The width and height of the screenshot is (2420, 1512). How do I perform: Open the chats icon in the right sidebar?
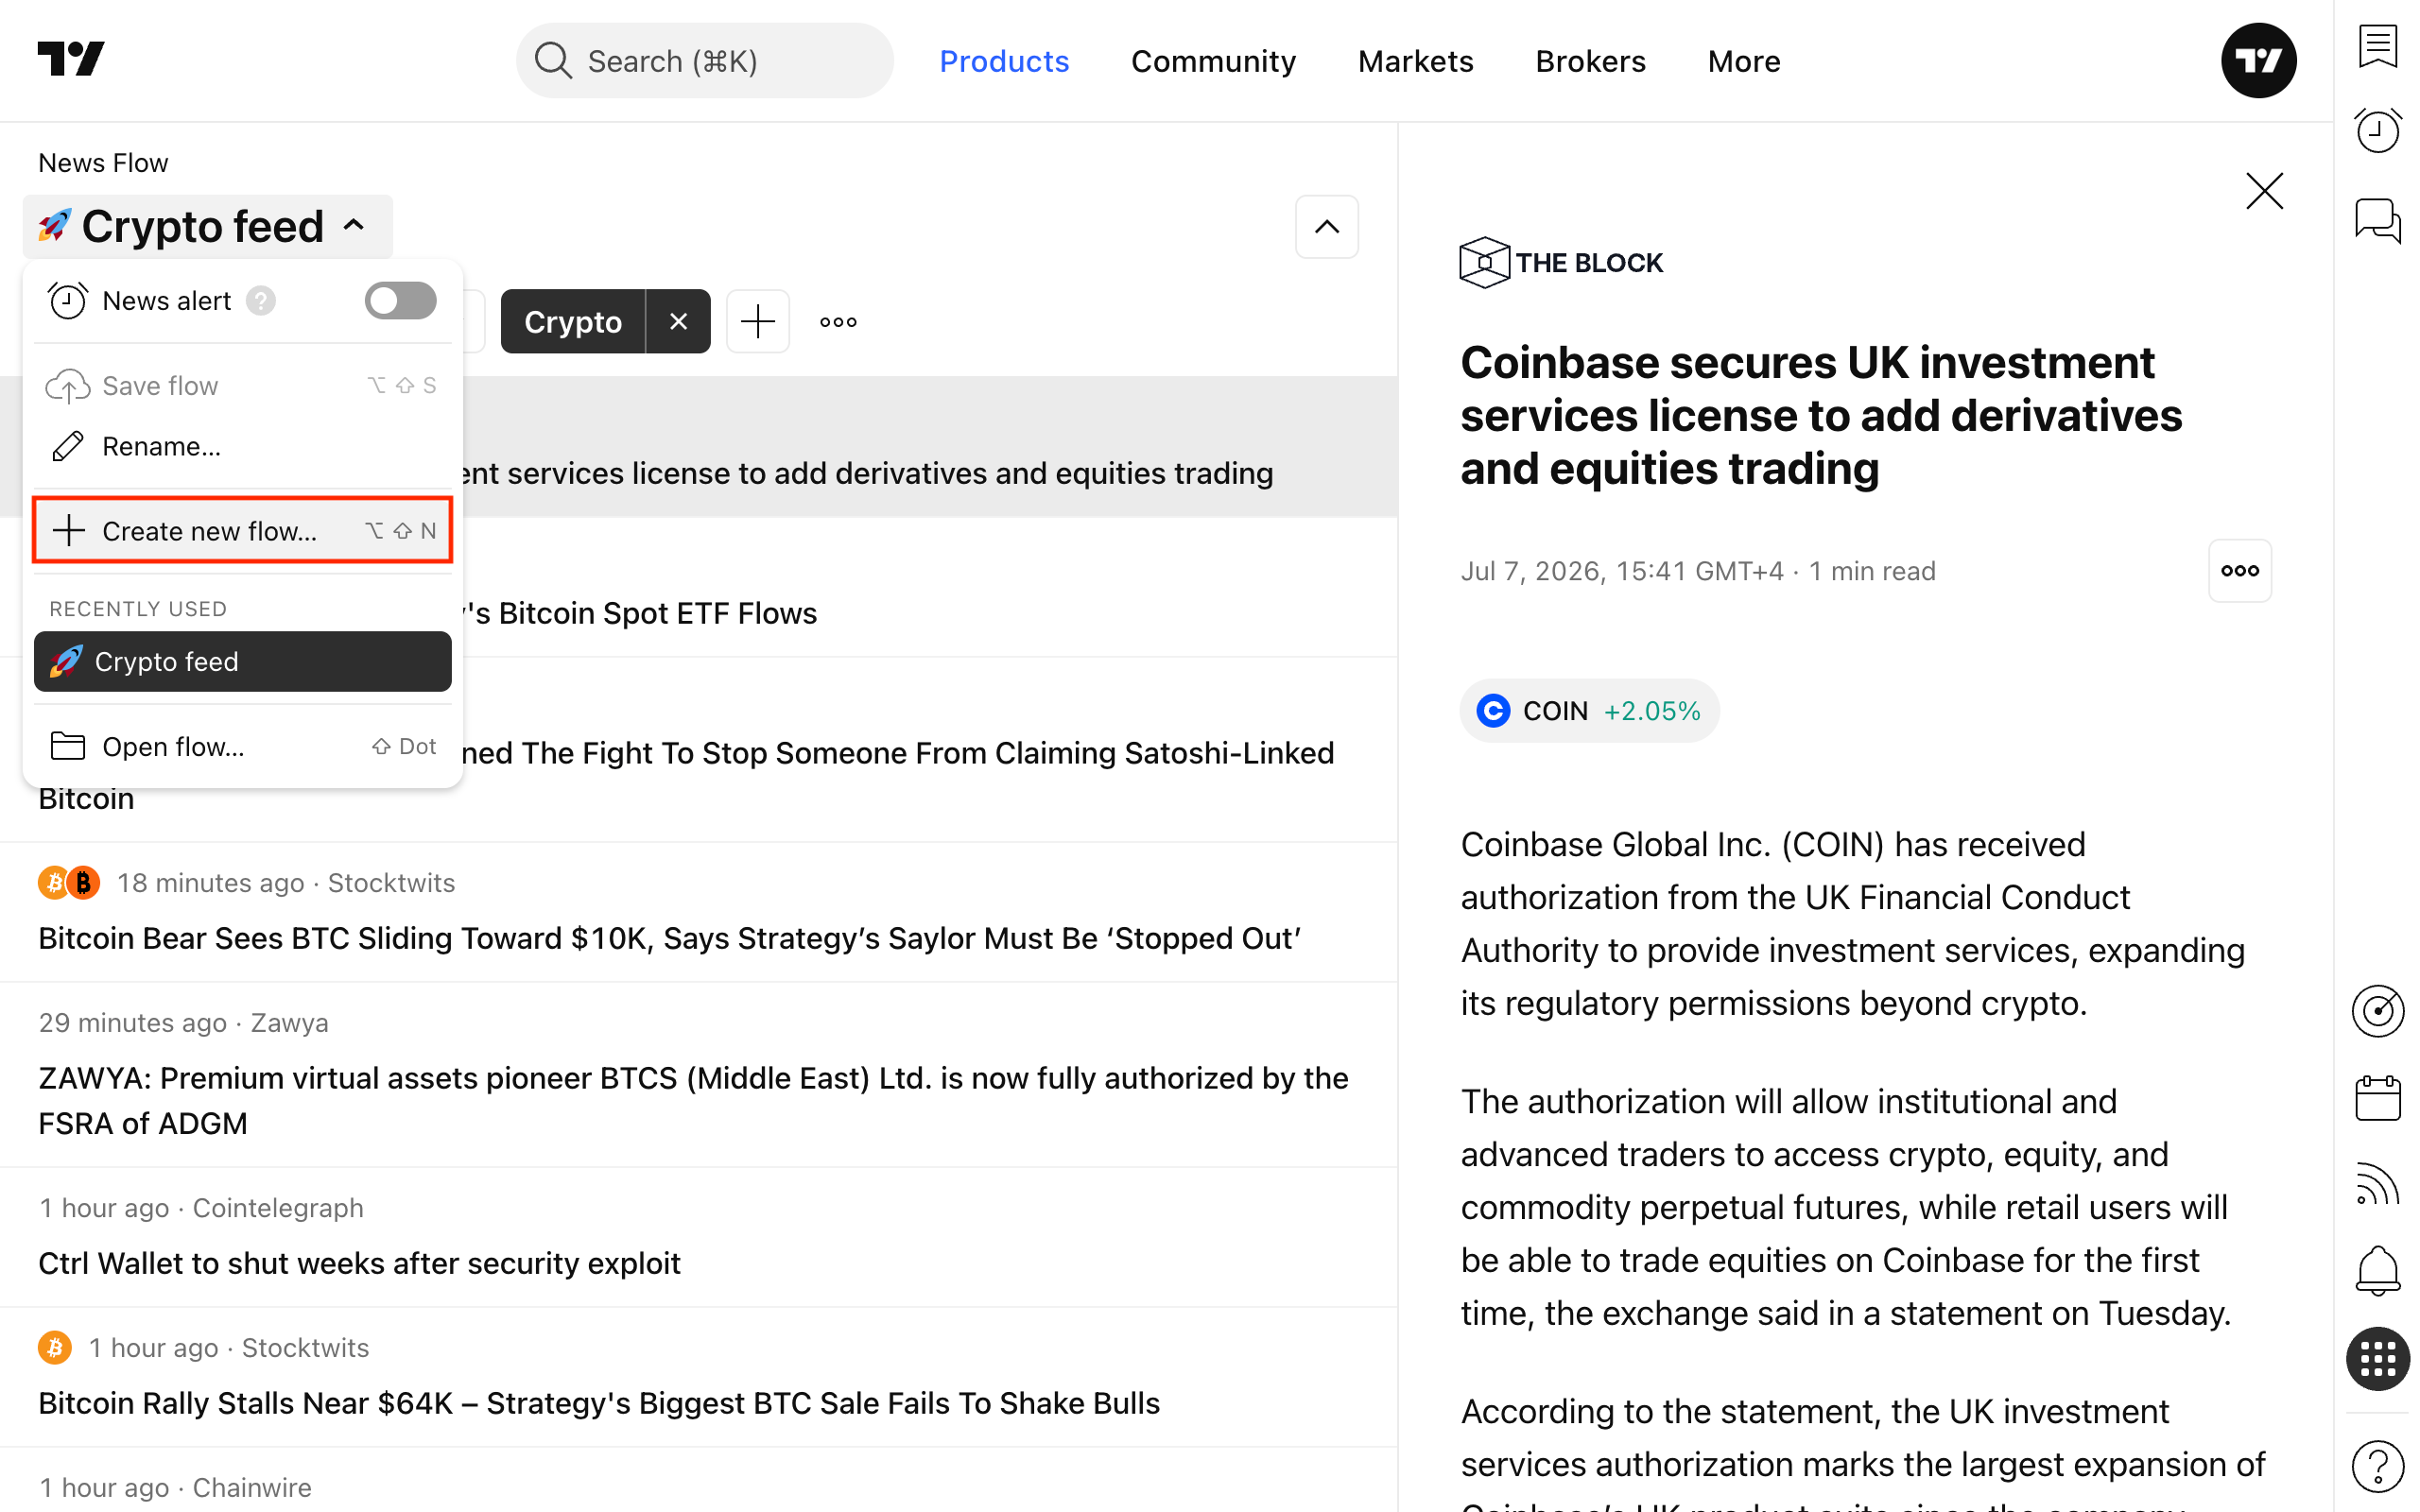[2377, 220]
